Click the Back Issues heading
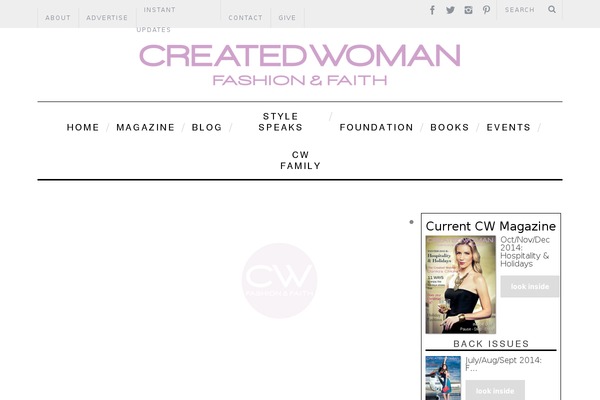This screenshot has width=600, height=400. (x=491, y=344)
